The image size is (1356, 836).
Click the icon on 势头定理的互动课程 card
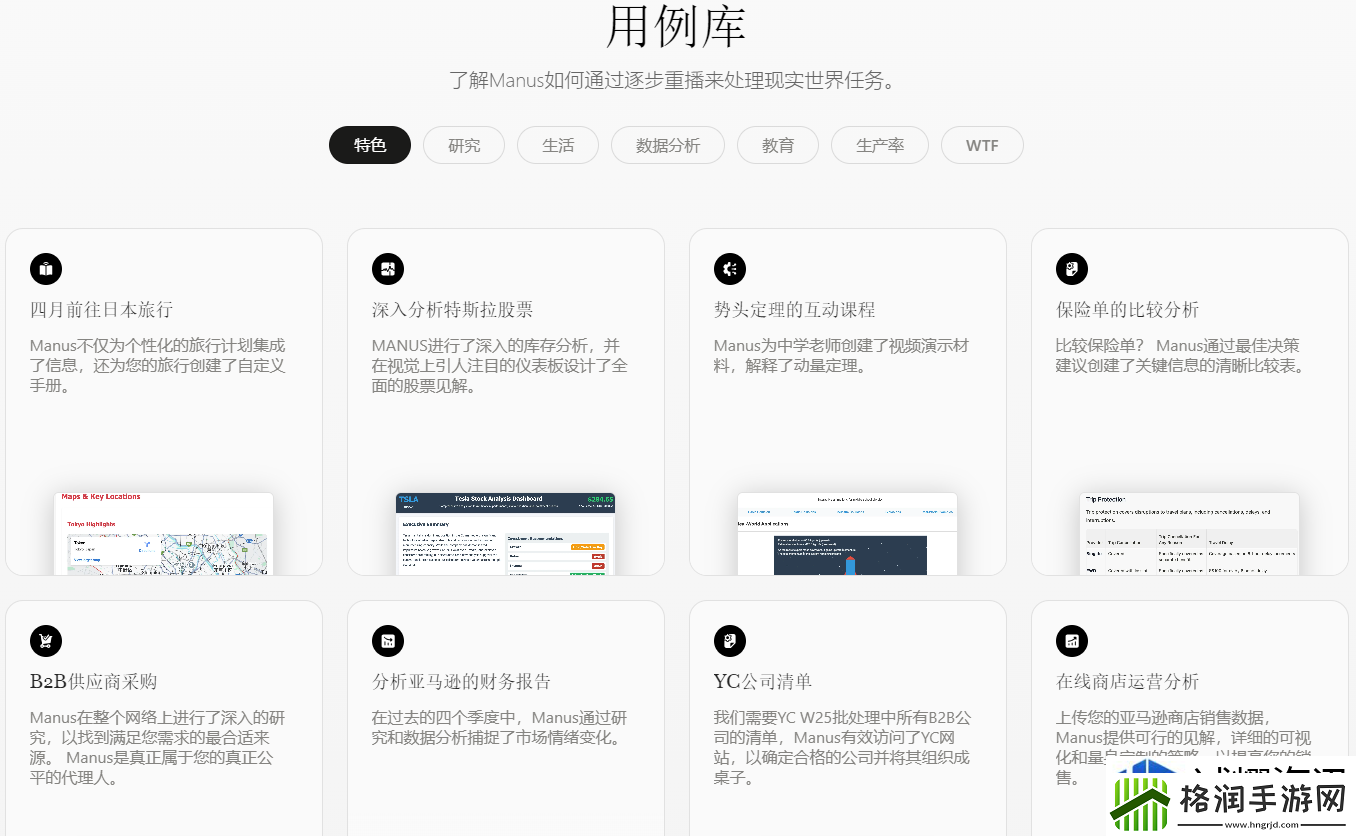pyautogui.click(x=730, y=269)
